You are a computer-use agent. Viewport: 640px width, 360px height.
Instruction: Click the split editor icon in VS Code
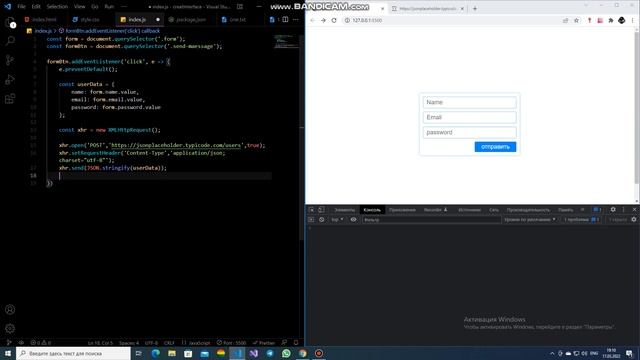coord(285,19)
